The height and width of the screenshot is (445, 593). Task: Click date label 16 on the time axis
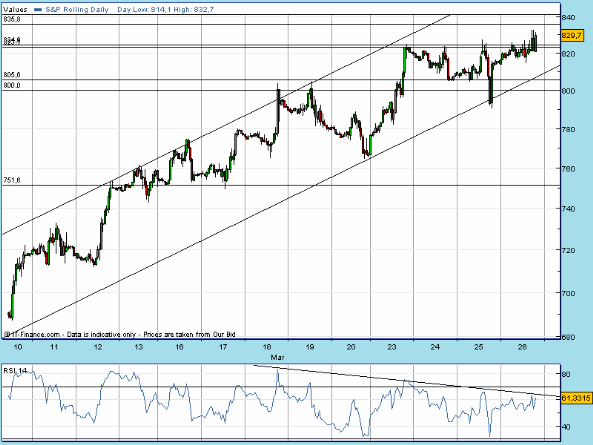pyautogui.click(x=179, y=347)
